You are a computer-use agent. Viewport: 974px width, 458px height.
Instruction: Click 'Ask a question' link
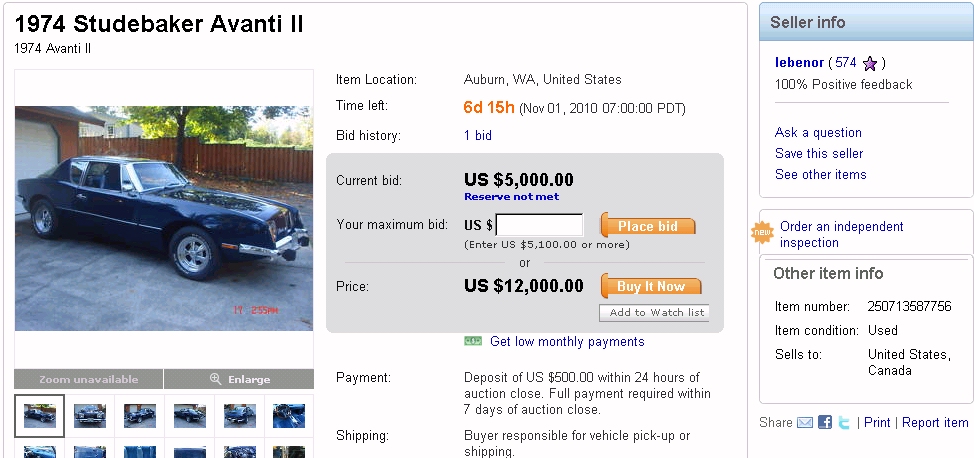point(818,132)
